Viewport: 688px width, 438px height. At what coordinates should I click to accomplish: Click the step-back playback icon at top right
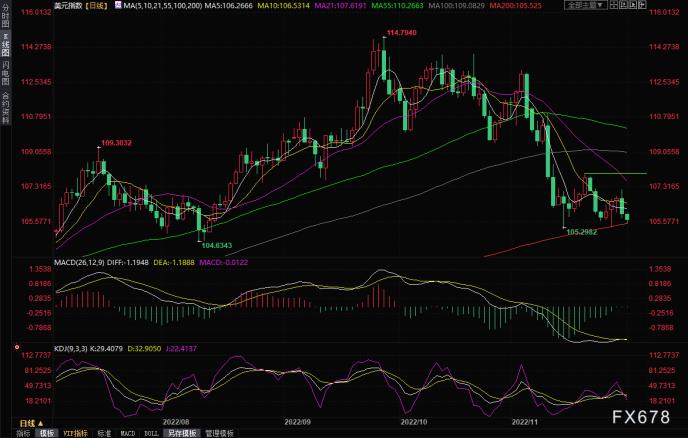[x=624, y=5]
